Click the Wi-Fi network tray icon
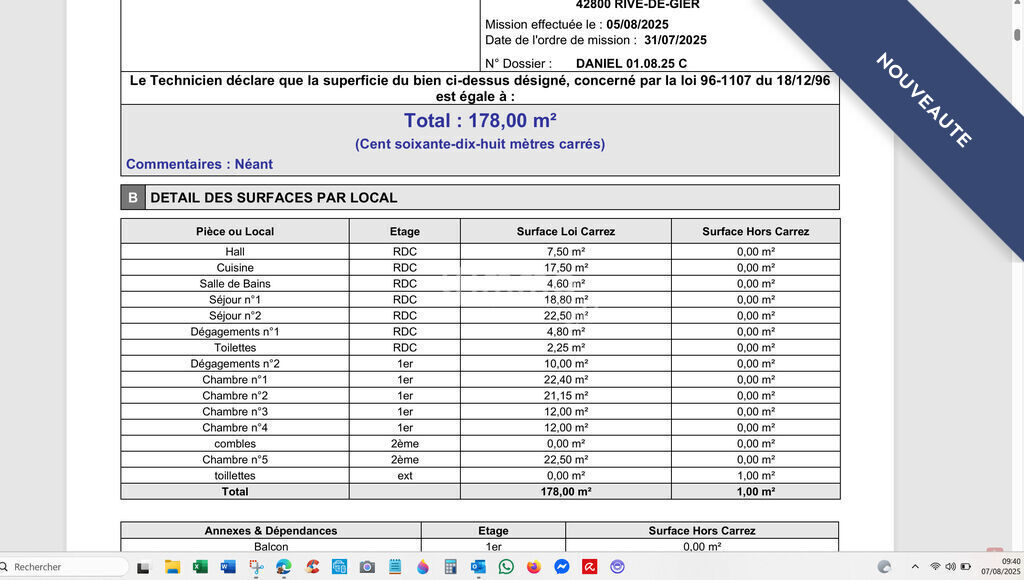Image resolution: width=1024 pixels, height=580 pixels. [935, 566]
